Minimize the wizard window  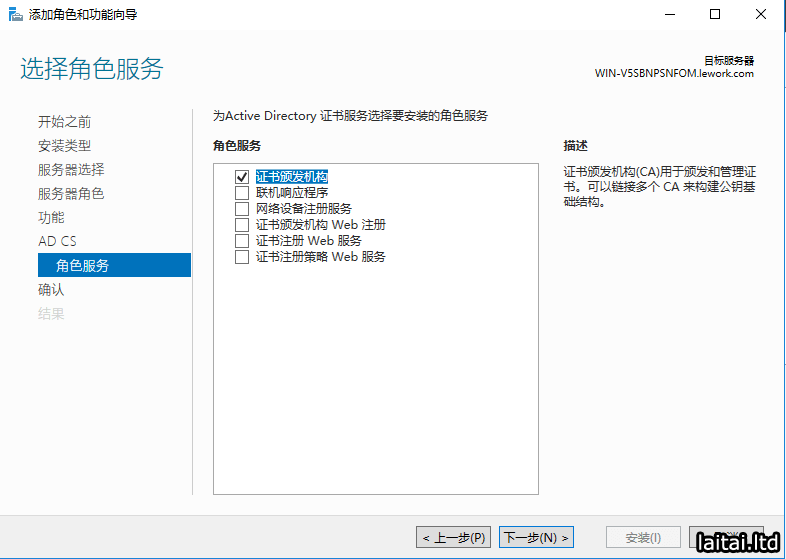point(669,15)
